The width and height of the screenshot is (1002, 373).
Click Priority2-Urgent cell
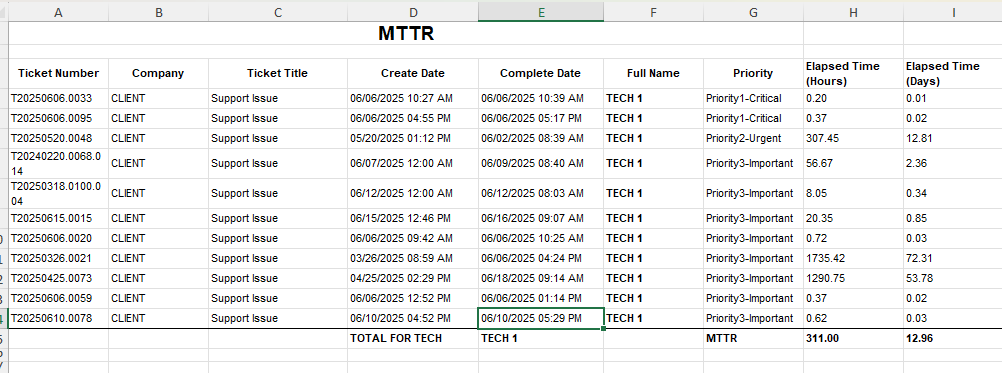coord(753,139)
